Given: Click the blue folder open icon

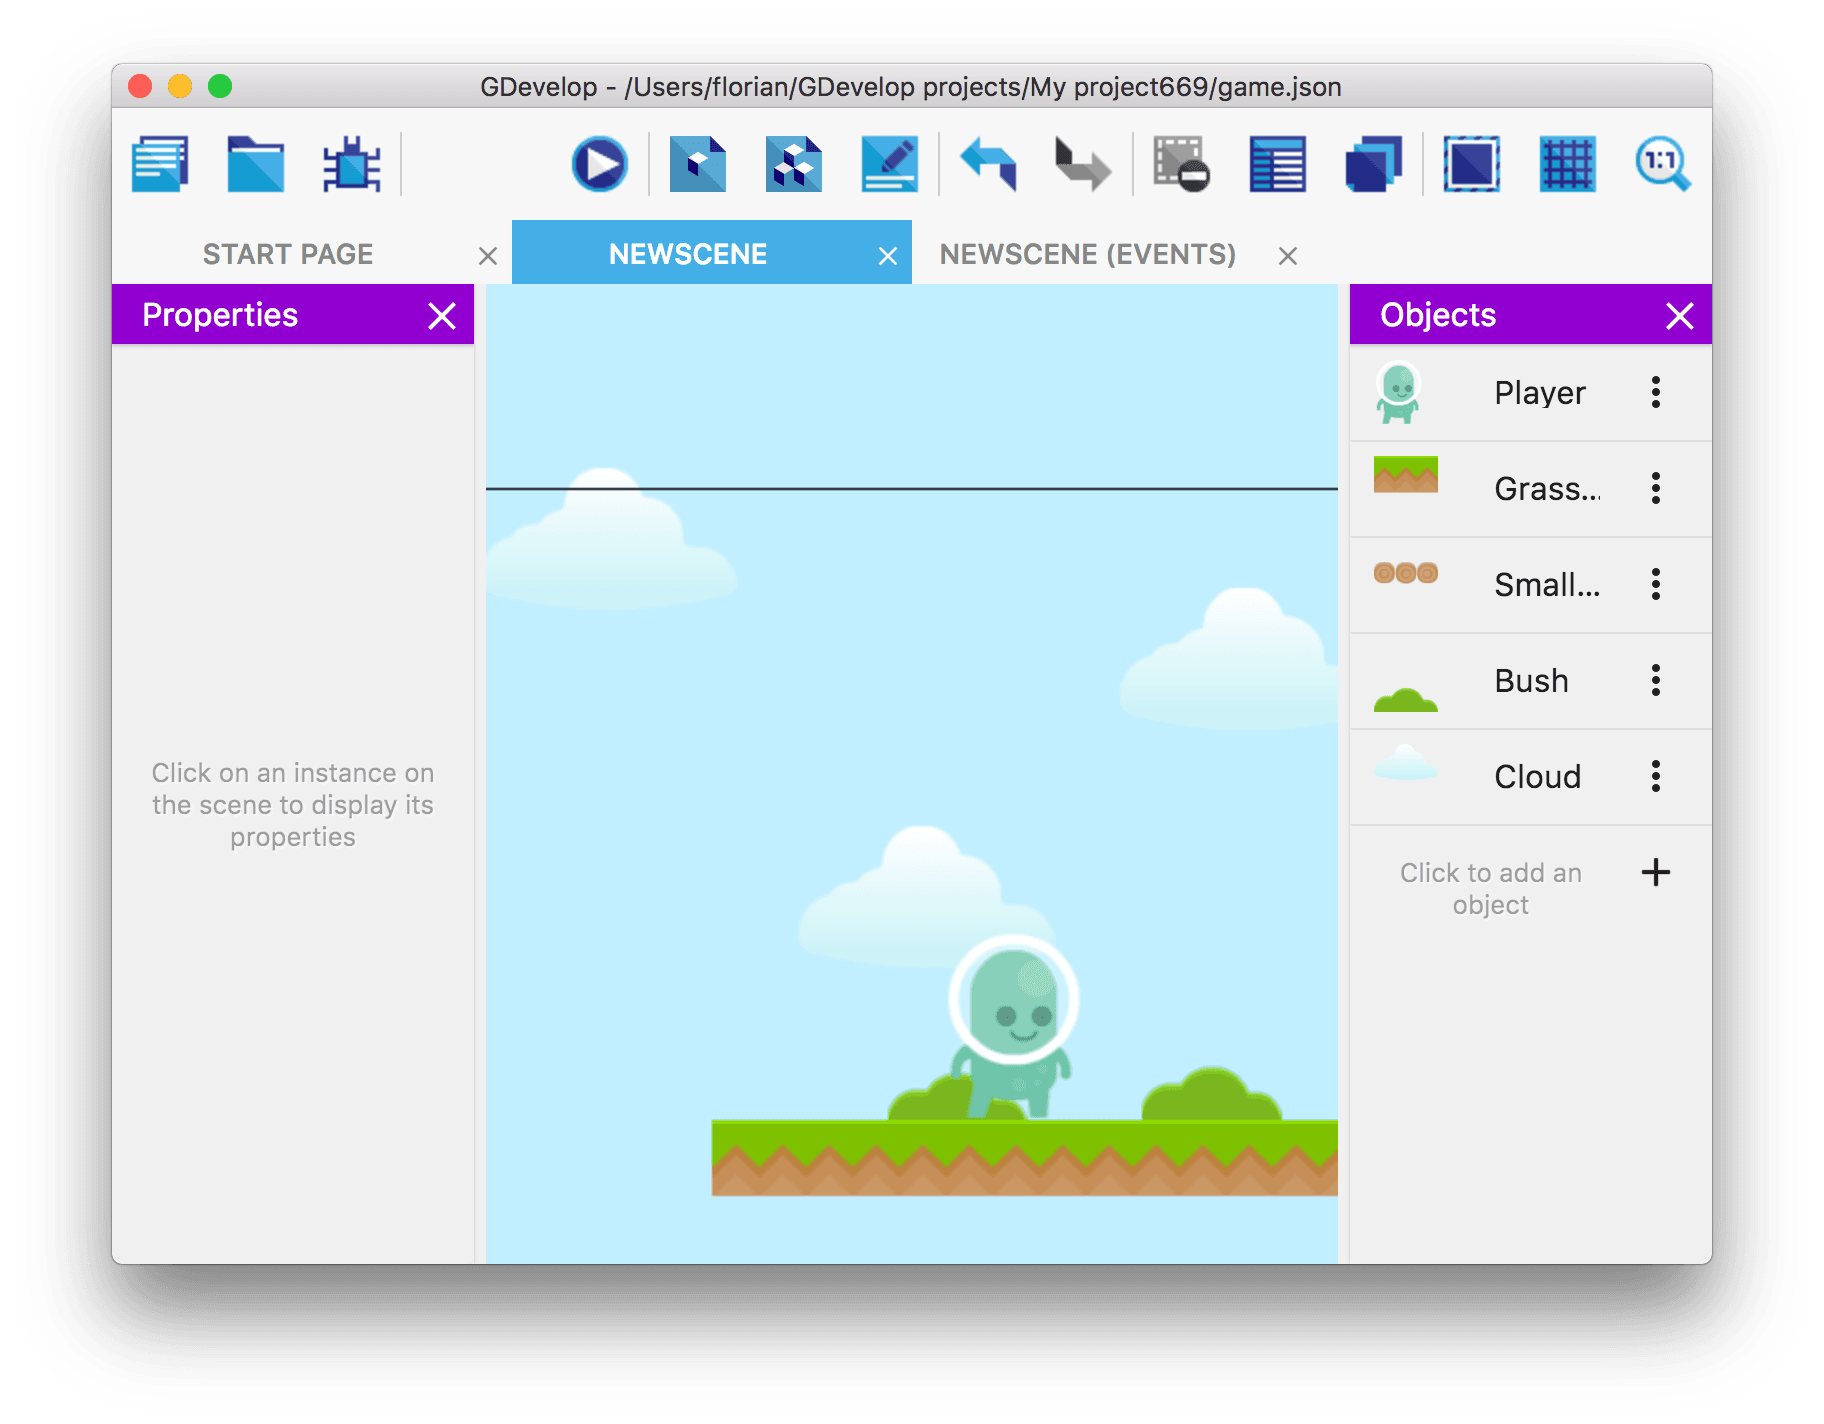Looking at the screenshot, I should coord(256,164).
